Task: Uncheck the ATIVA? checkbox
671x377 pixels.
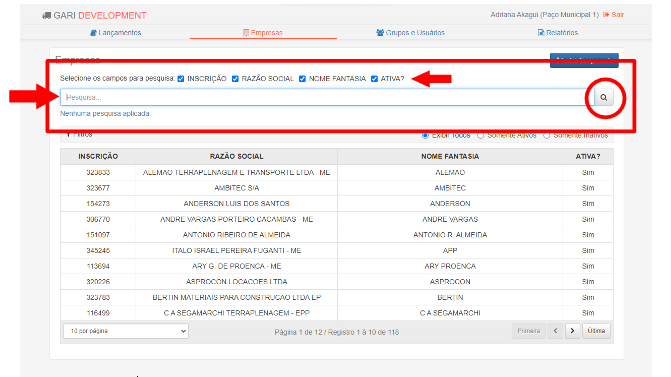Action: 374,79
